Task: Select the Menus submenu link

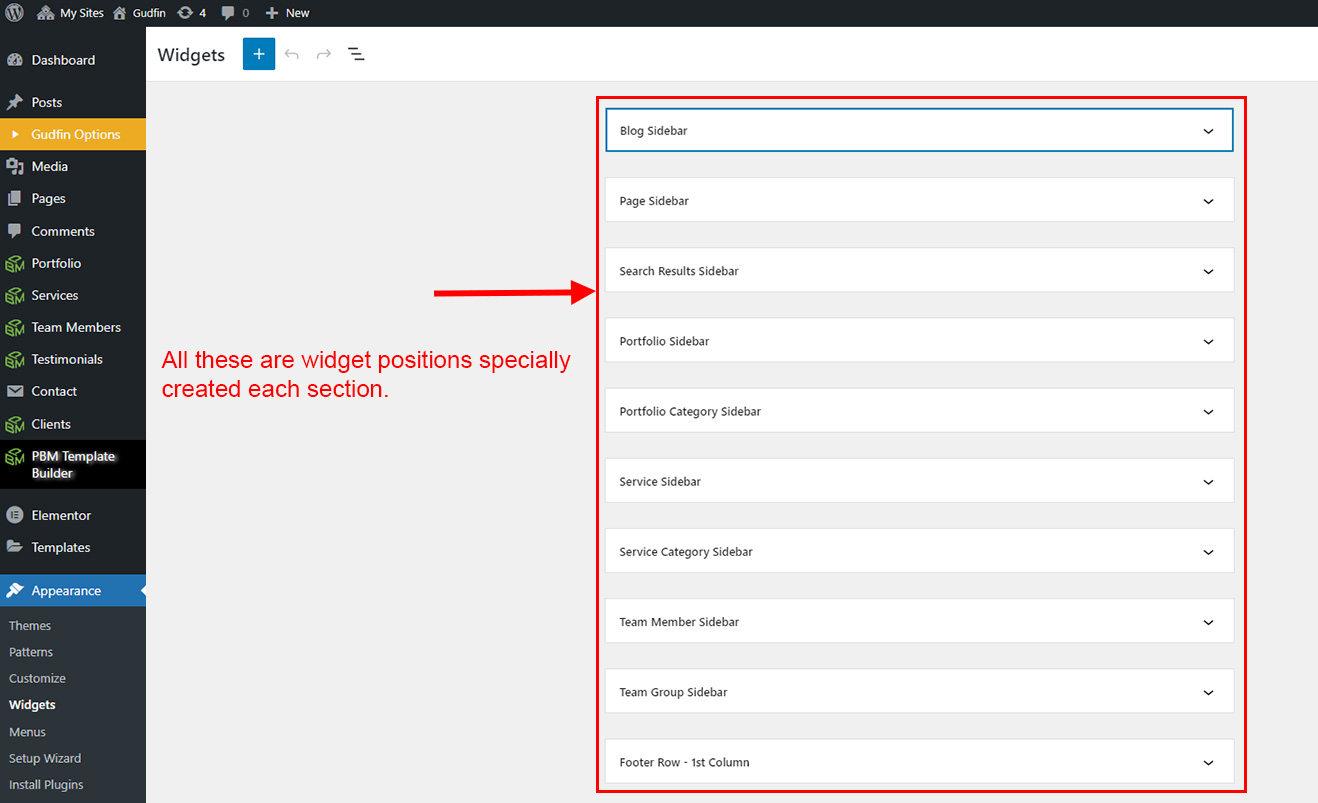Action: tap(27, 732)
